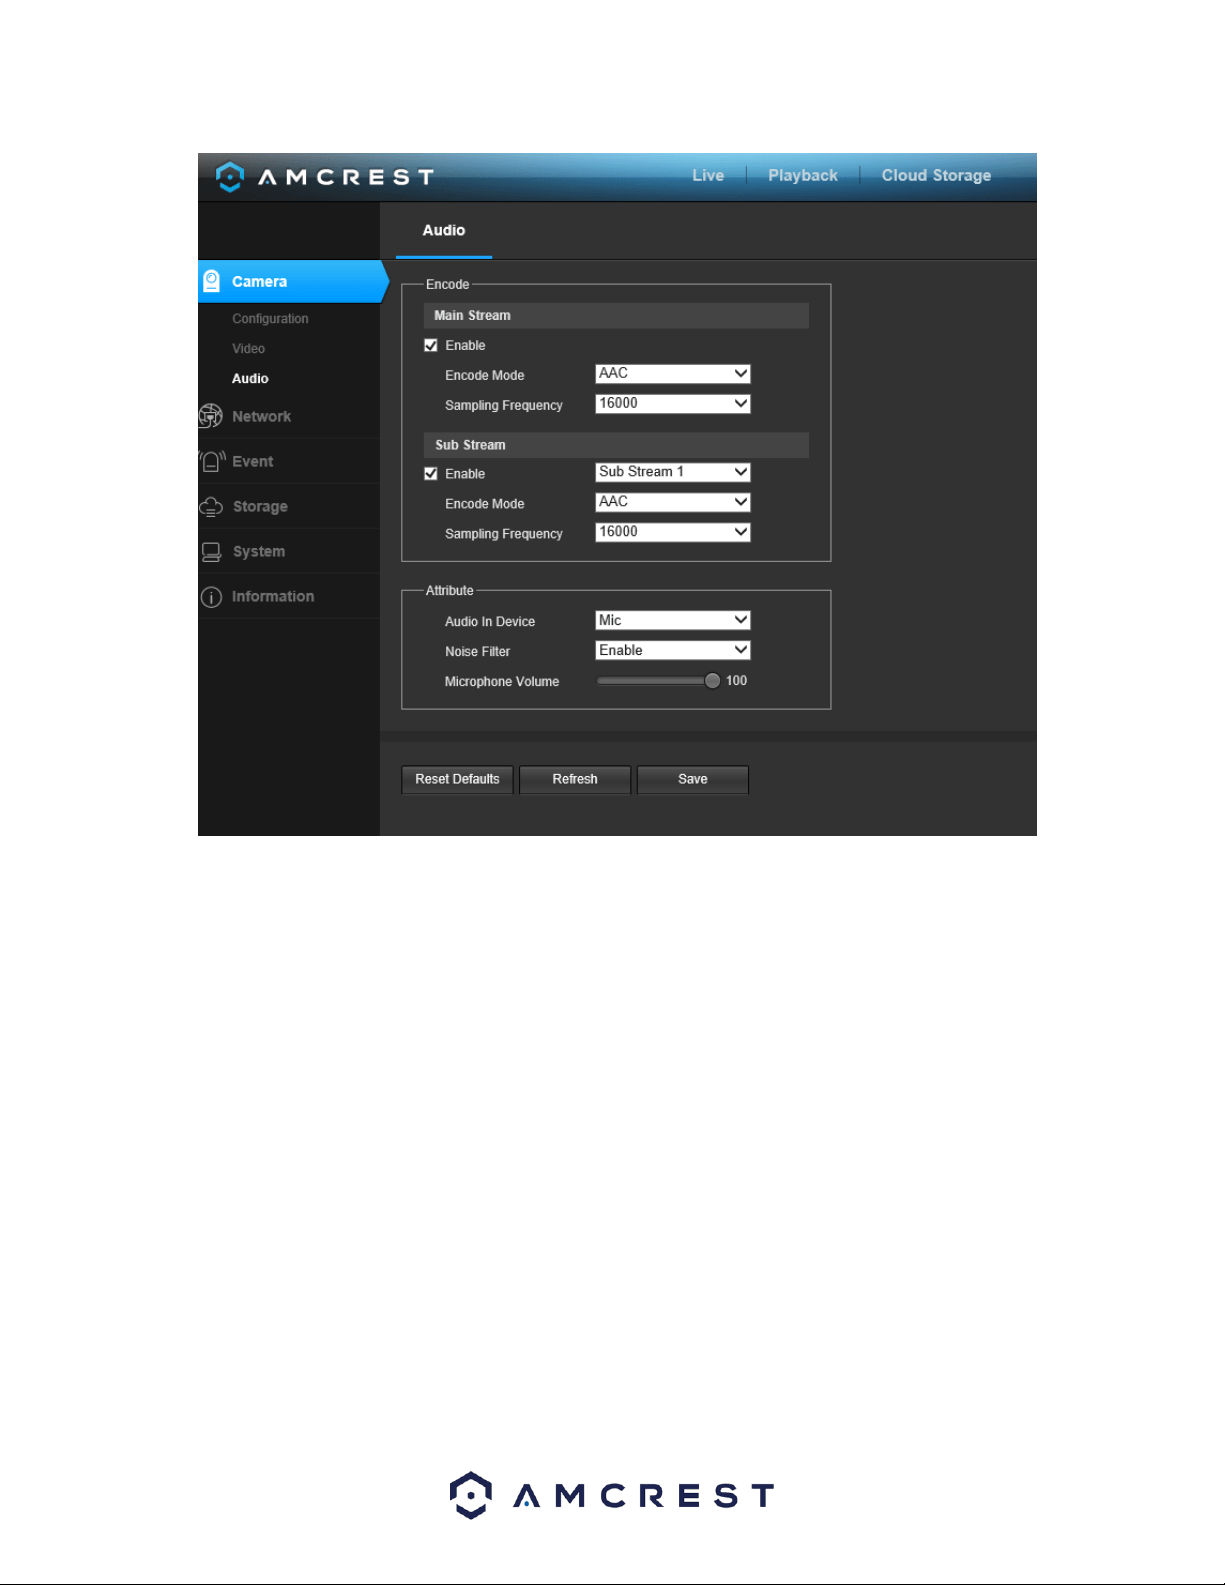Click the Network globe icon
1225x1585 pixels.
(x=210, y=416)
